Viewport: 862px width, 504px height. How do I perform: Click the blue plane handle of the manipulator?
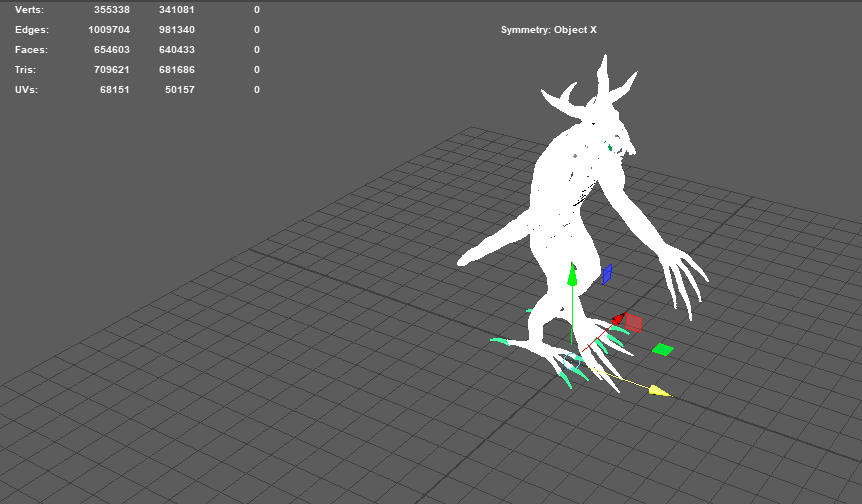click(607, 274)
